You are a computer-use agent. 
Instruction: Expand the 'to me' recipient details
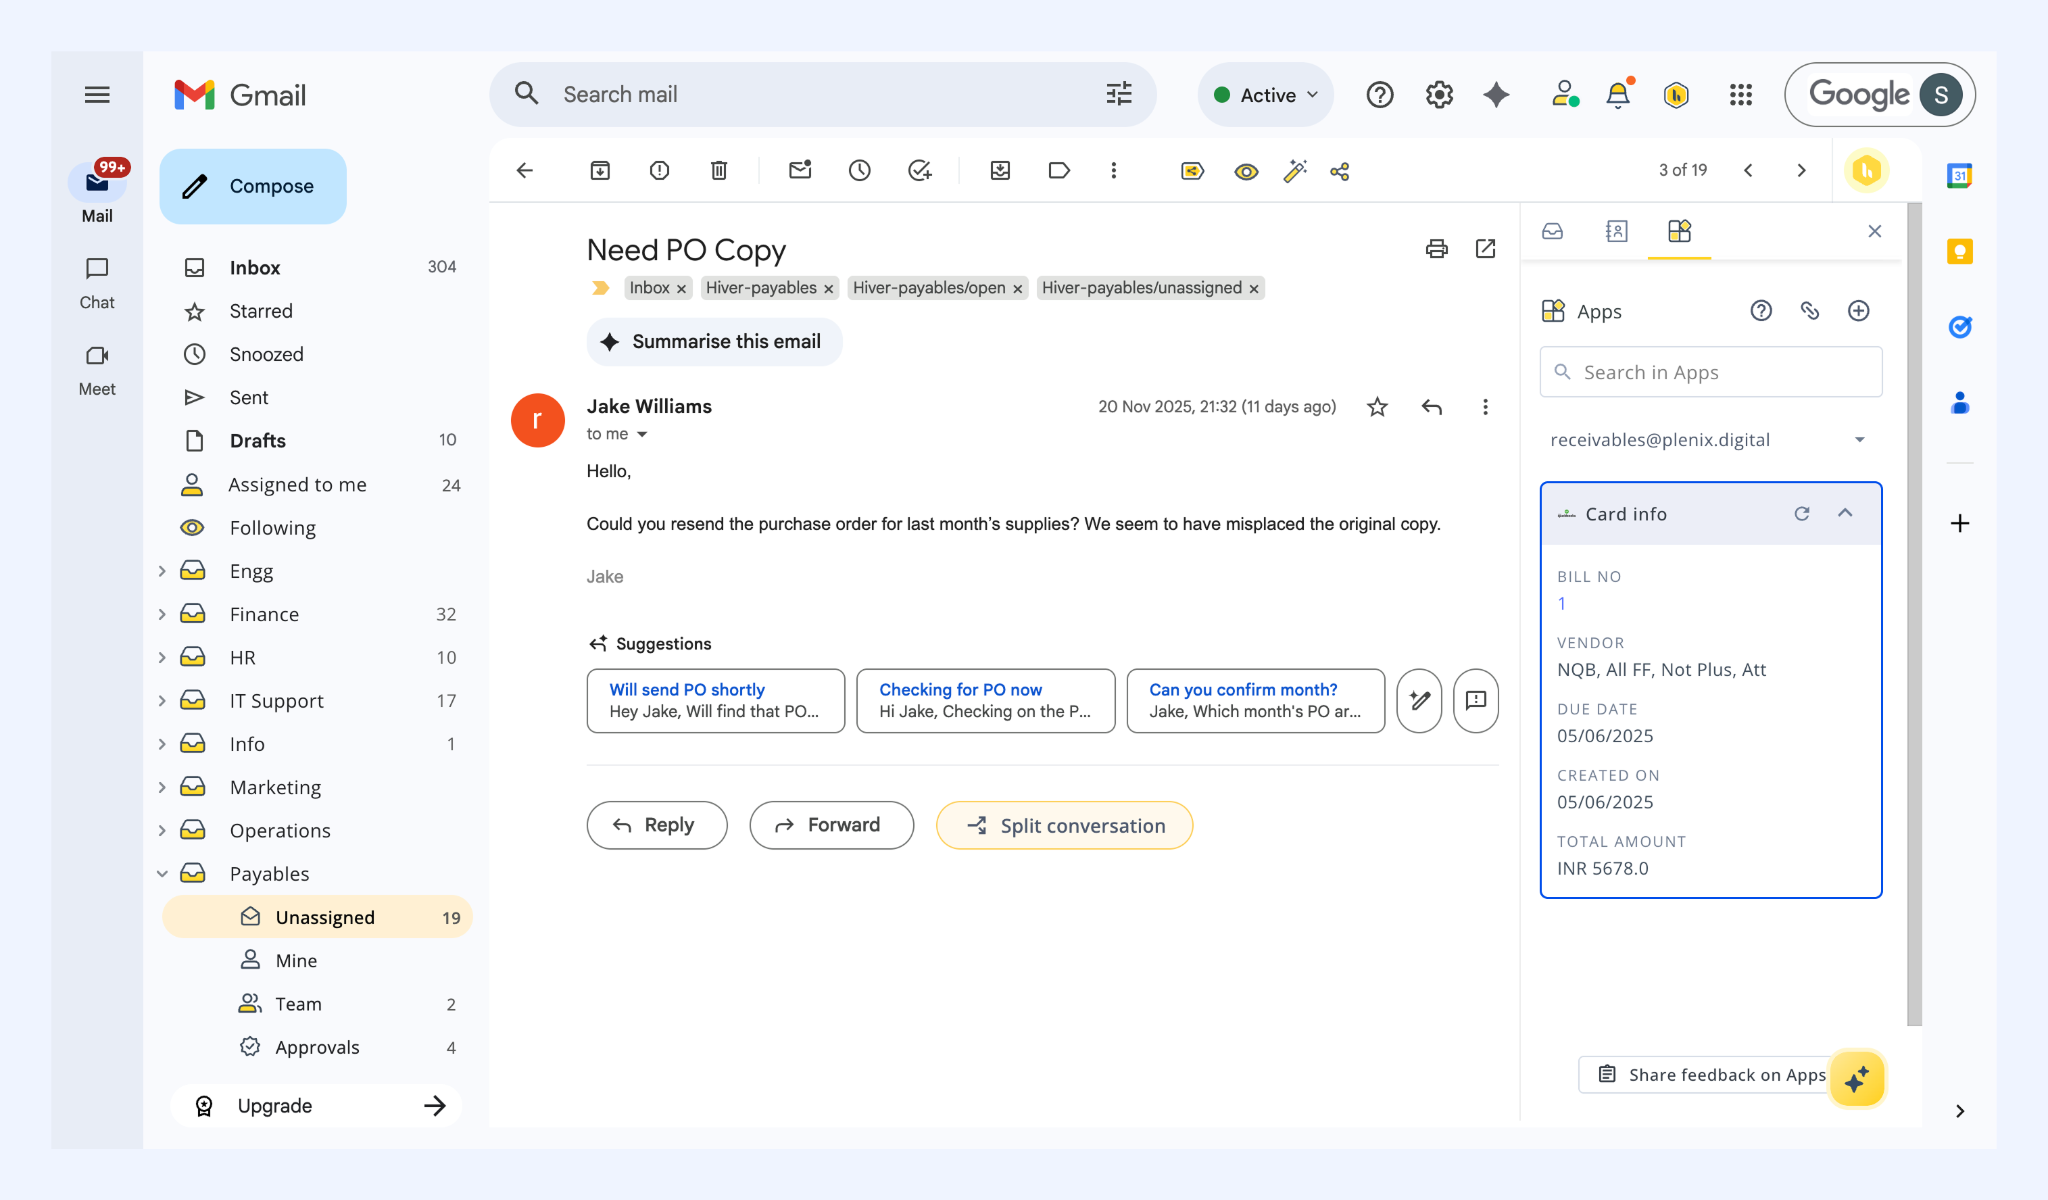642,434
